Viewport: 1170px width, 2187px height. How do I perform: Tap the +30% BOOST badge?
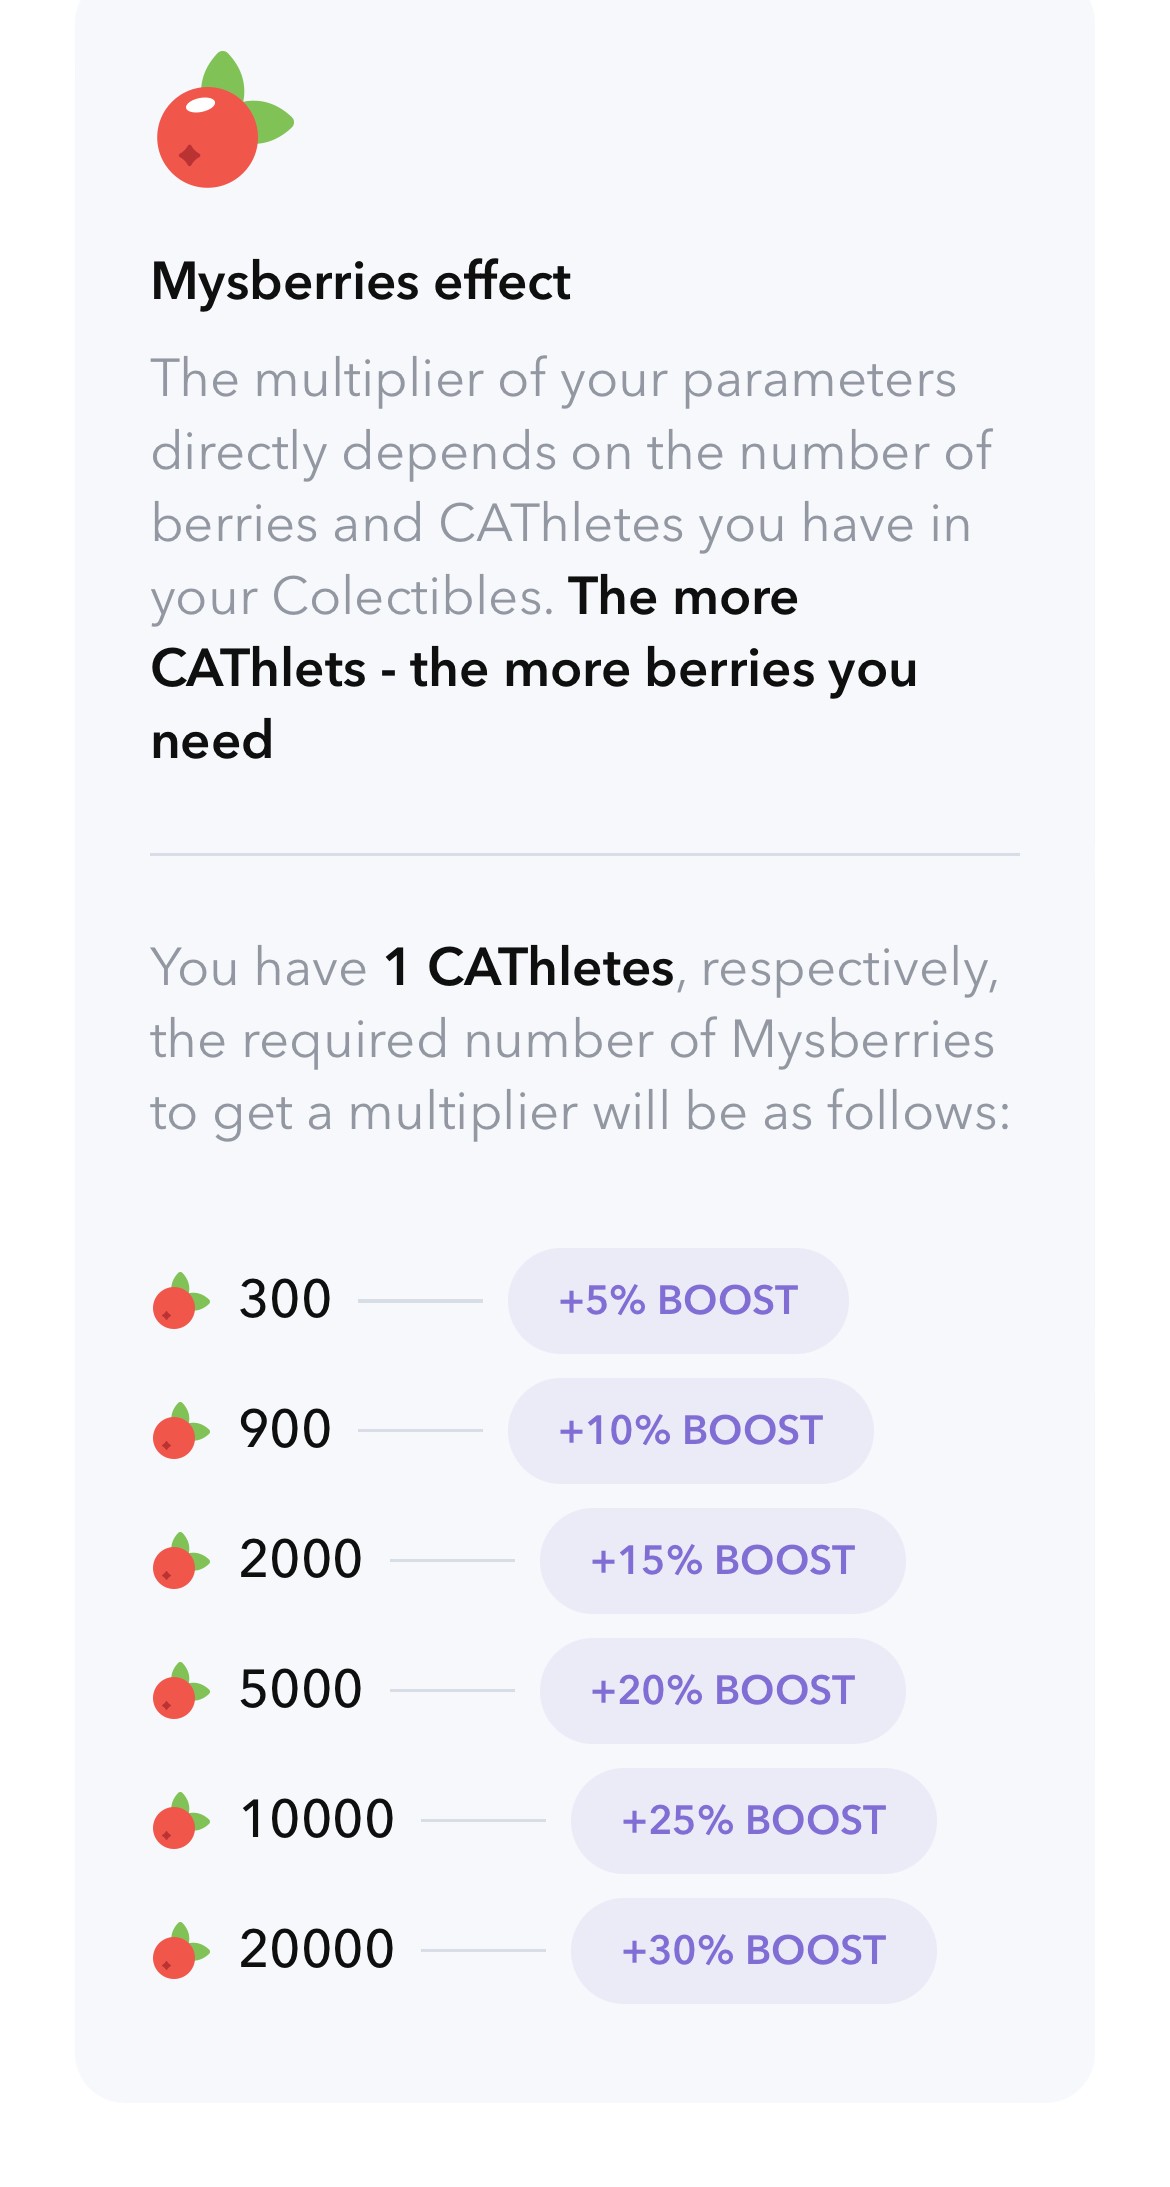753,1950
